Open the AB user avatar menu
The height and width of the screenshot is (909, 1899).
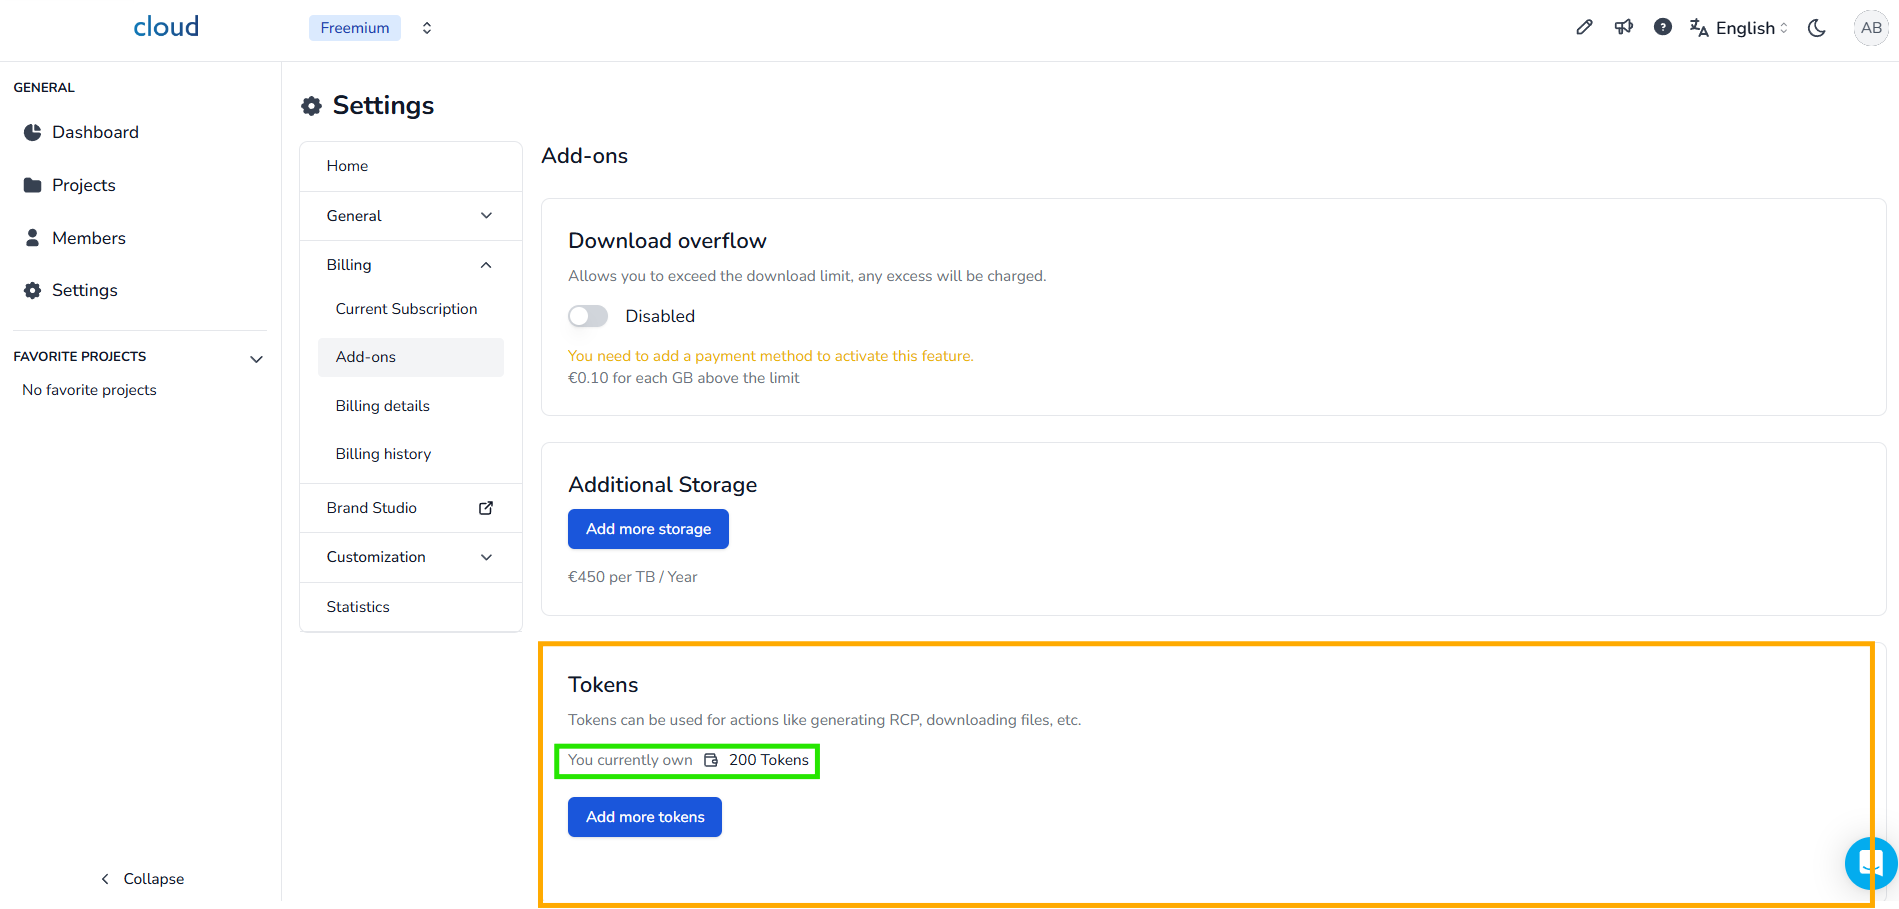pos(1871,28)
